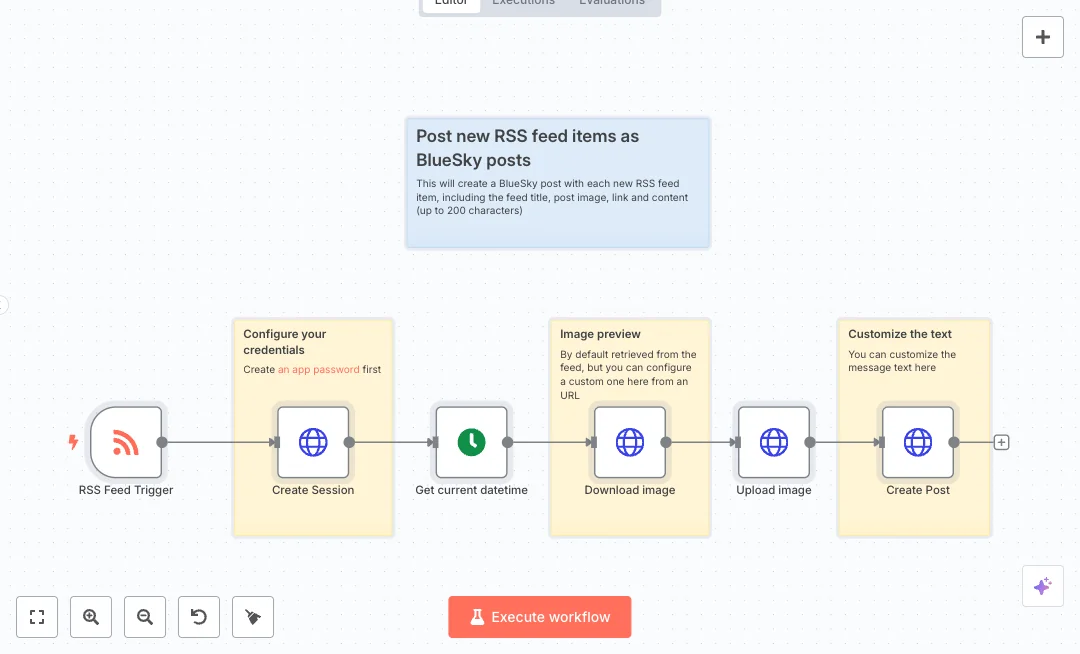Zoom out of the canvas
1080x654 pixels.
click(x=145, y=617)
